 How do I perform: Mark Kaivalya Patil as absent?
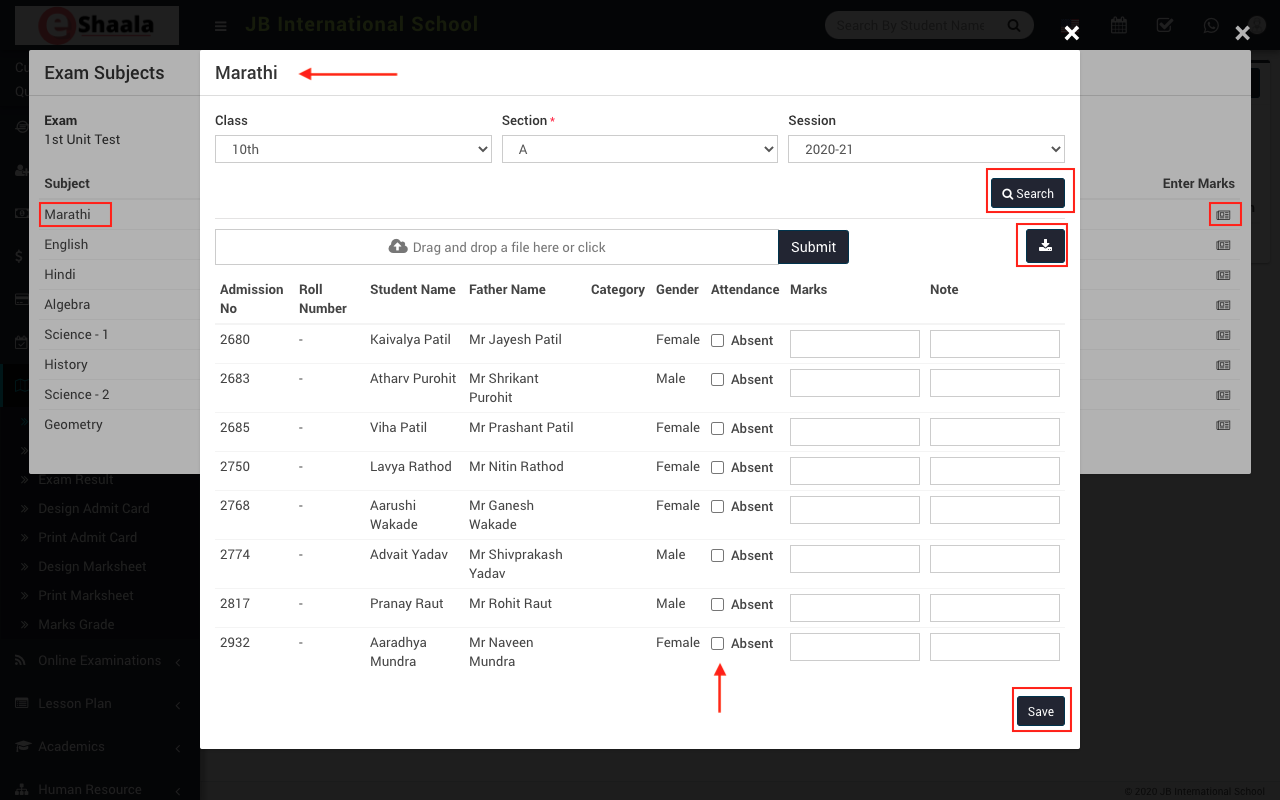tap(717, 341)
